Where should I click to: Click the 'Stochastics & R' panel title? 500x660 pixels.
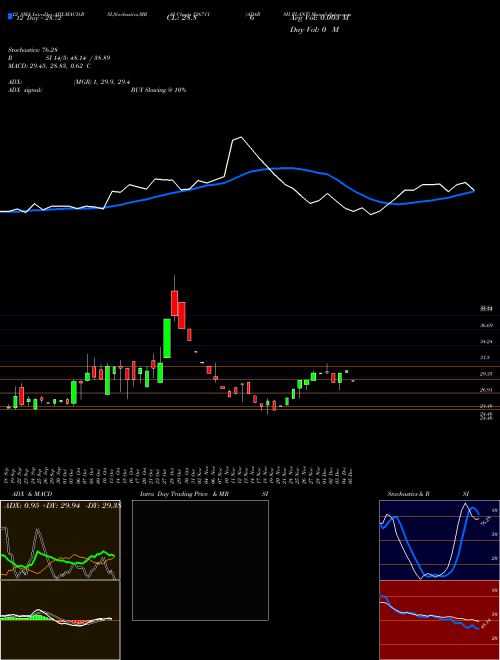pyautogui.click(x=410, y=494)
